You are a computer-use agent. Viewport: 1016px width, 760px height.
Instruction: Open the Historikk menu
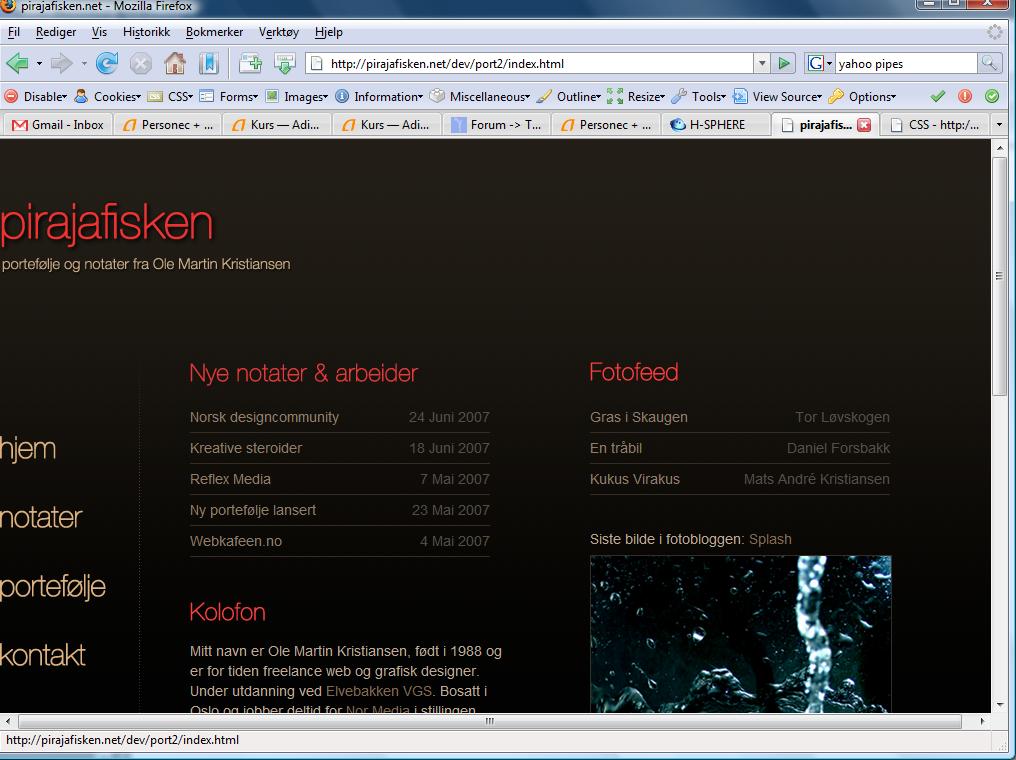point(146,32)
